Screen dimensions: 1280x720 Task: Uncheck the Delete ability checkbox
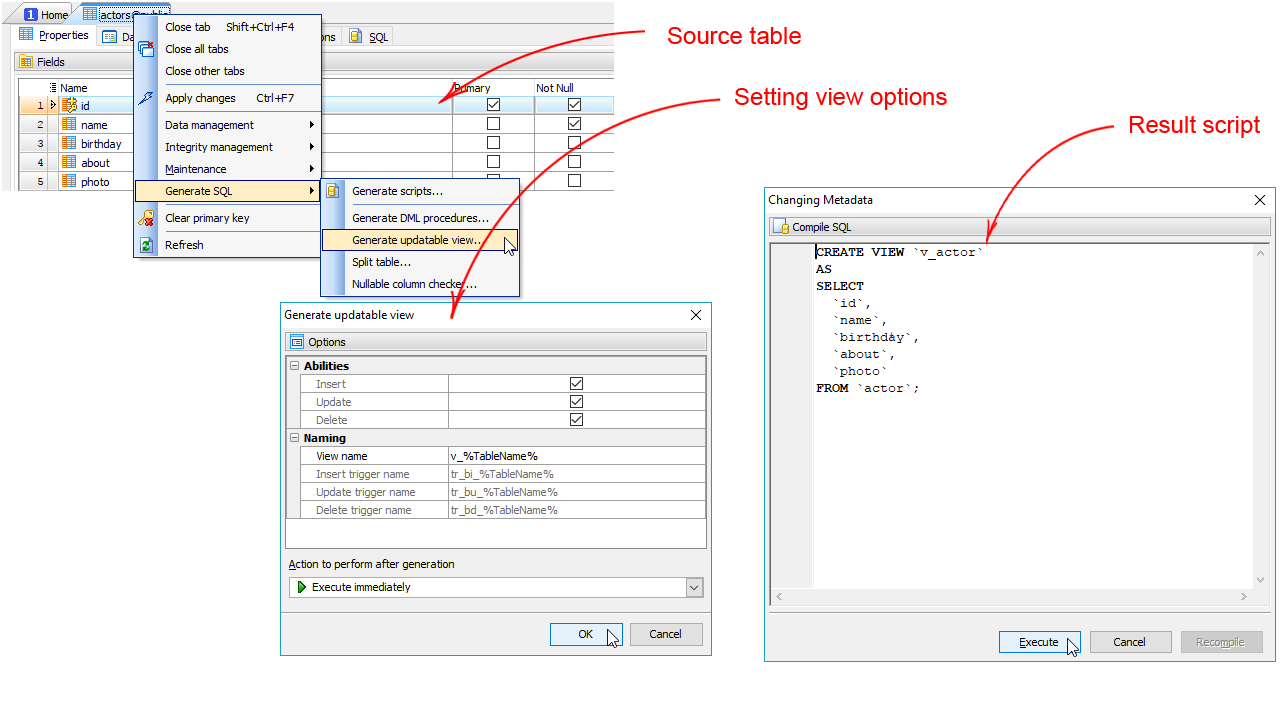576,420
